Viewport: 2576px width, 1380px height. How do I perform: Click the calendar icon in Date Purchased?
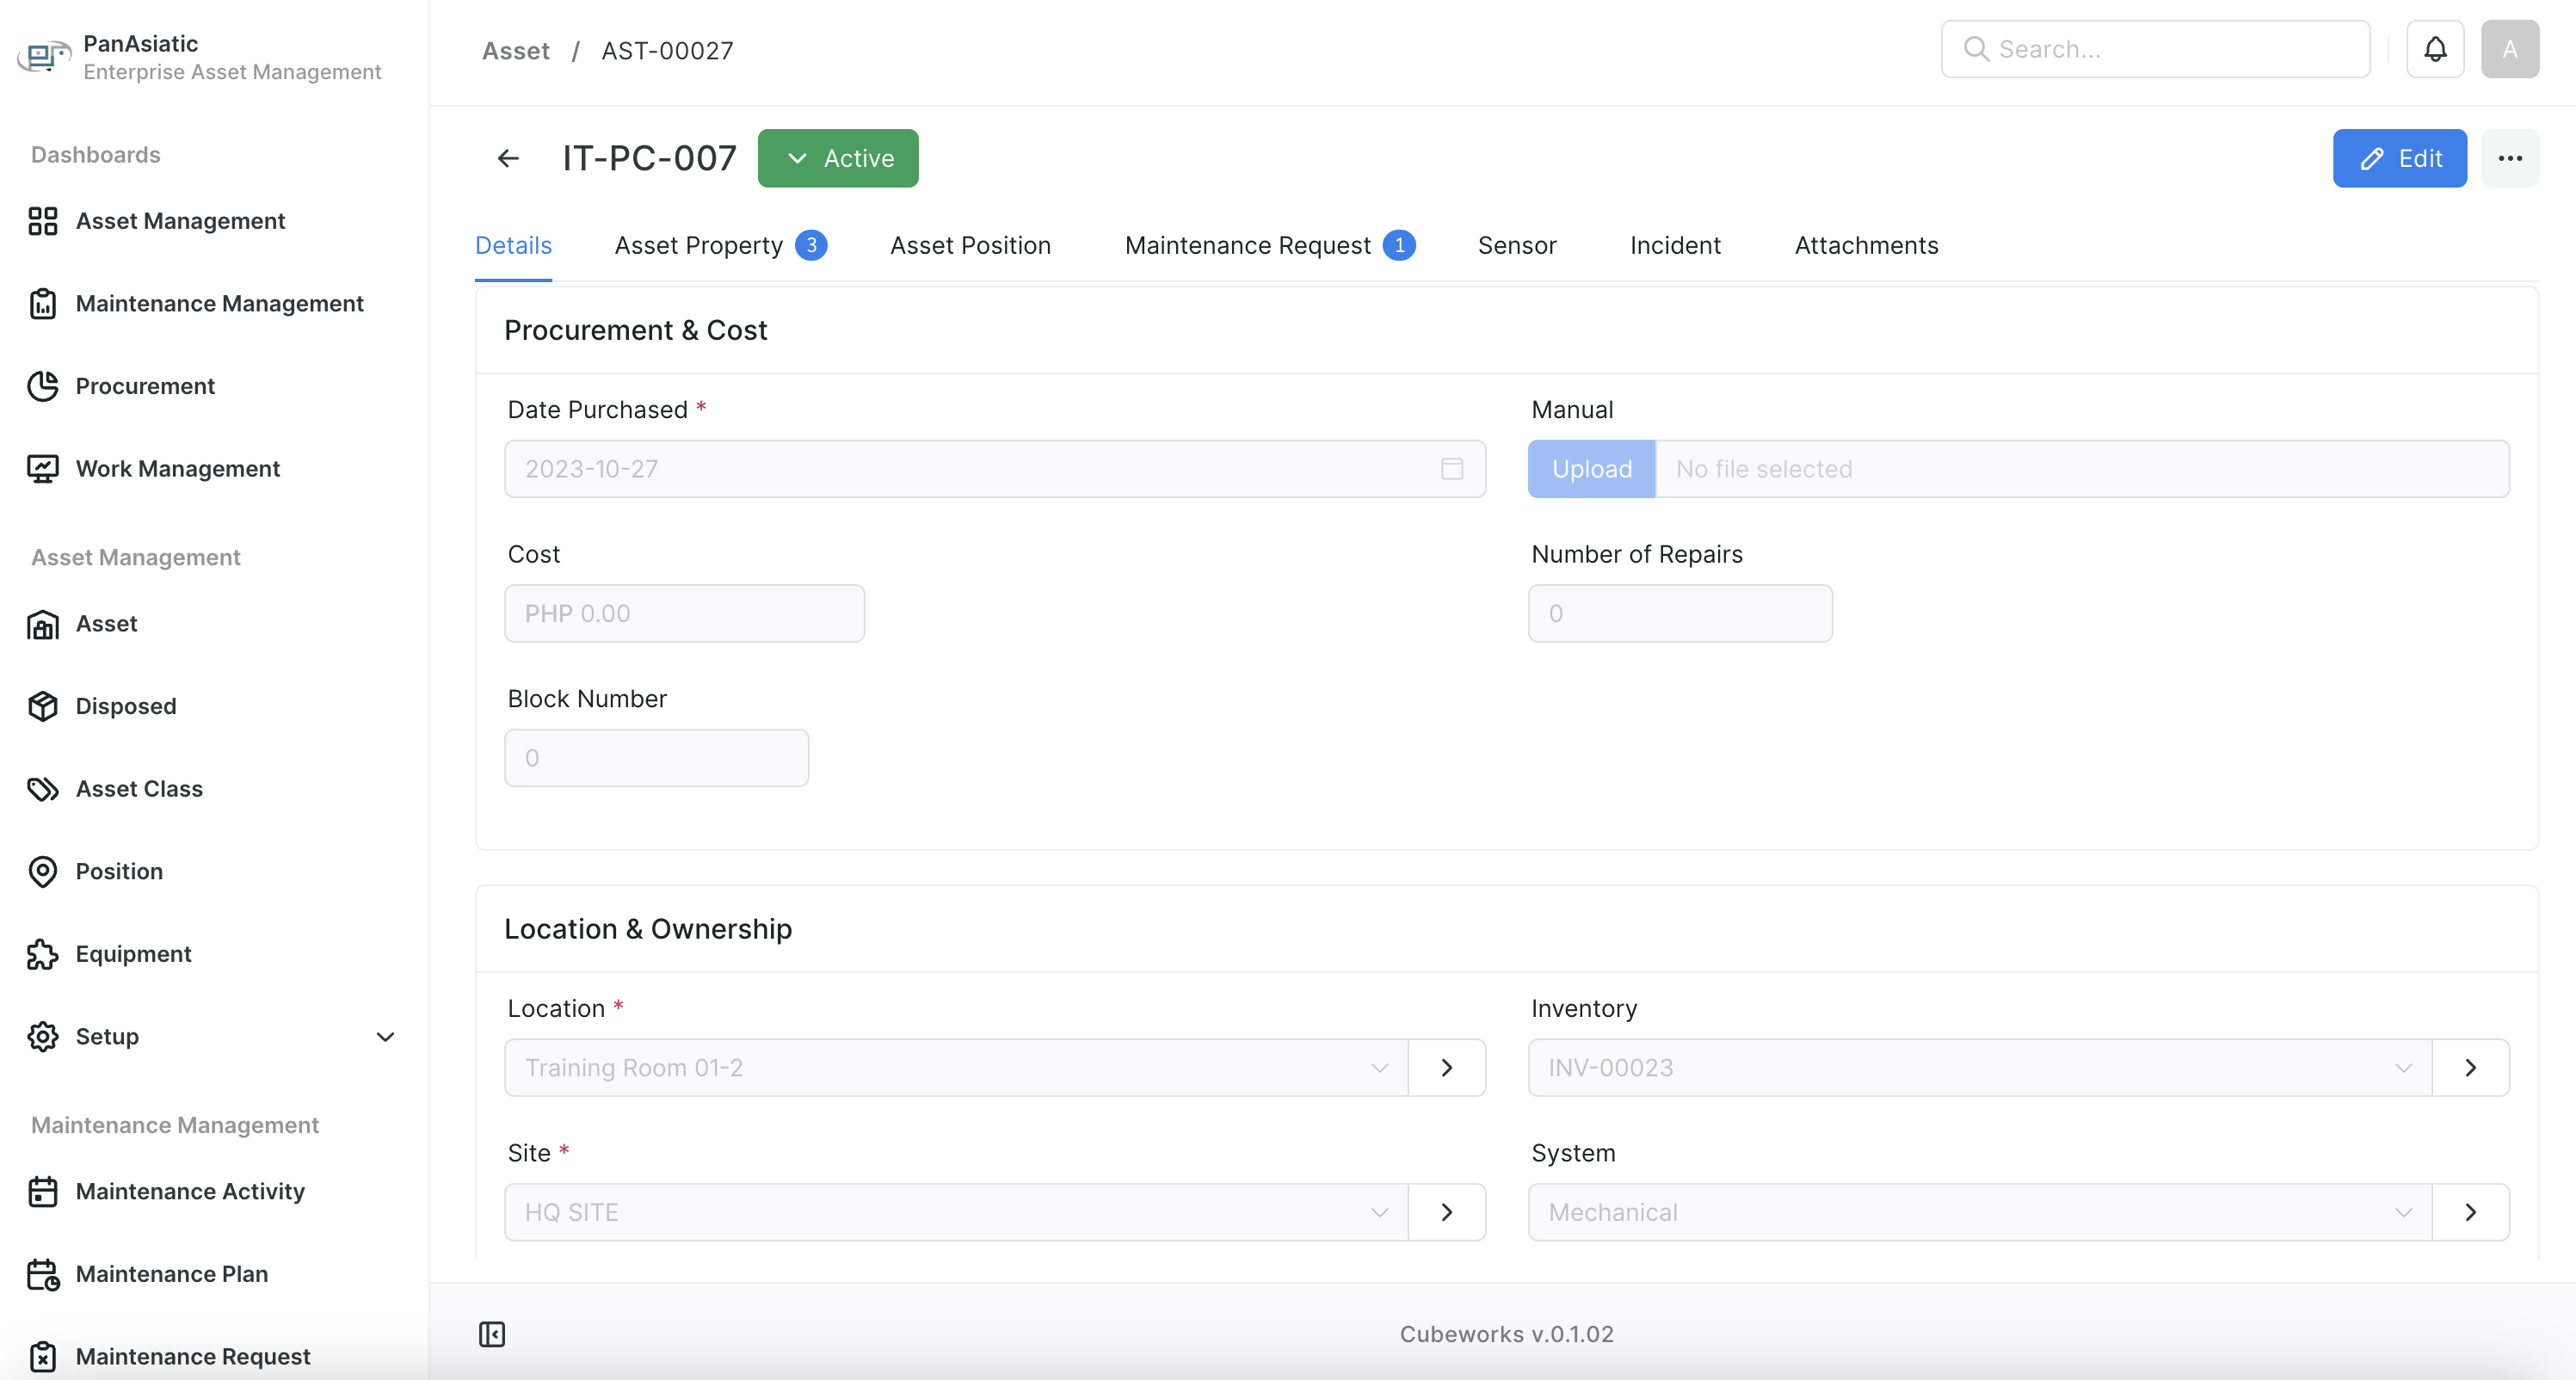point(1451,469)
